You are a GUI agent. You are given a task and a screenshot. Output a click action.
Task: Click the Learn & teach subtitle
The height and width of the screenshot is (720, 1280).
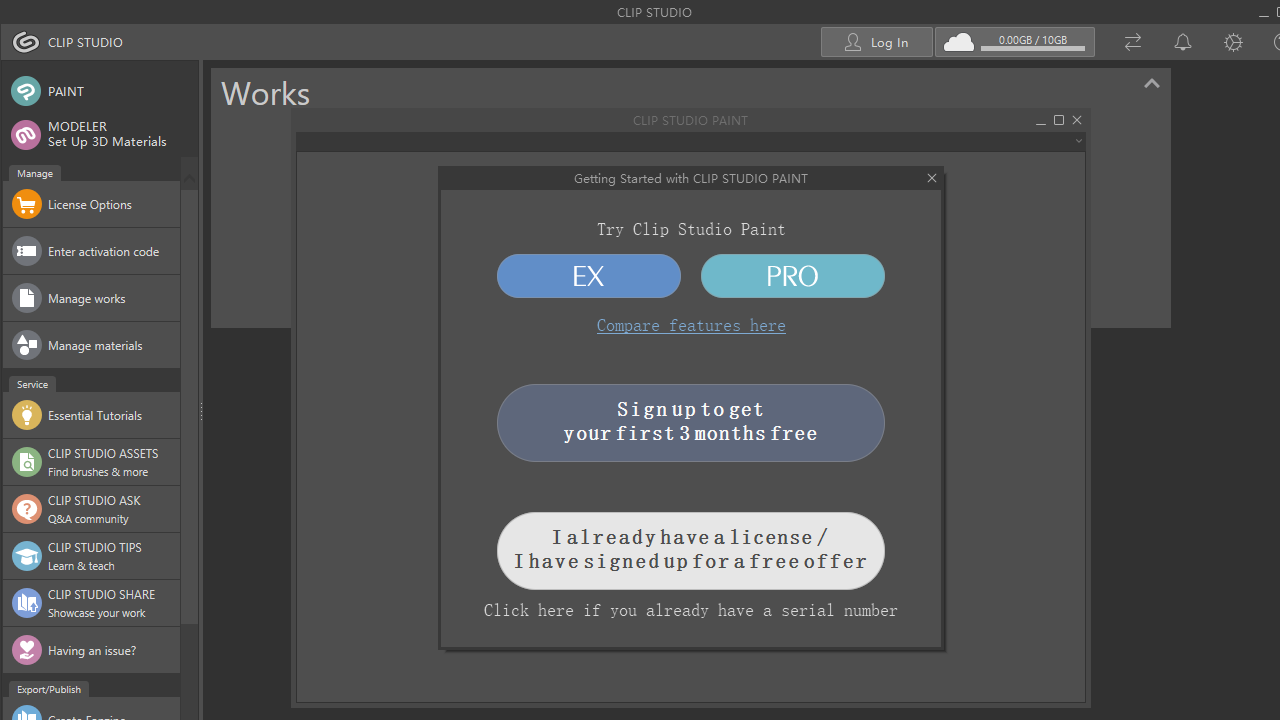point(81,566)
